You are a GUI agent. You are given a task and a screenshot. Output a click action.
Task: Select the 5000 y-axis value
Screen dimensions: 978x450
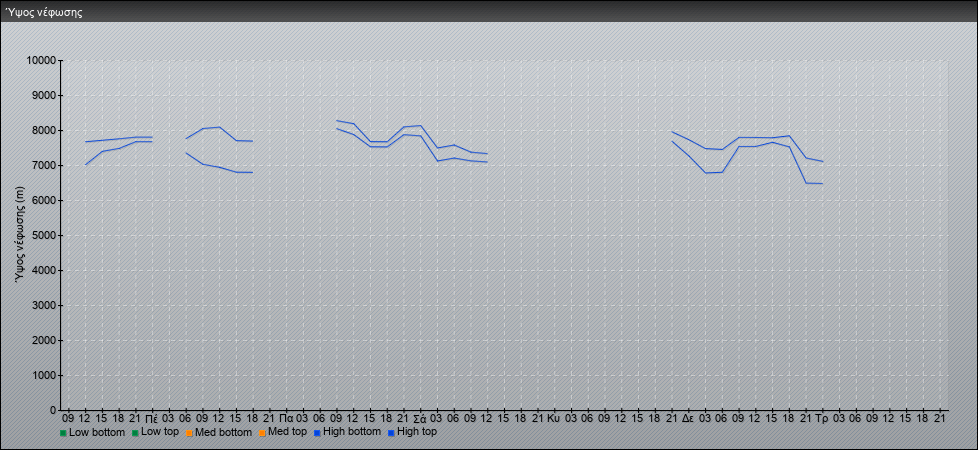(x=44, y=235)
